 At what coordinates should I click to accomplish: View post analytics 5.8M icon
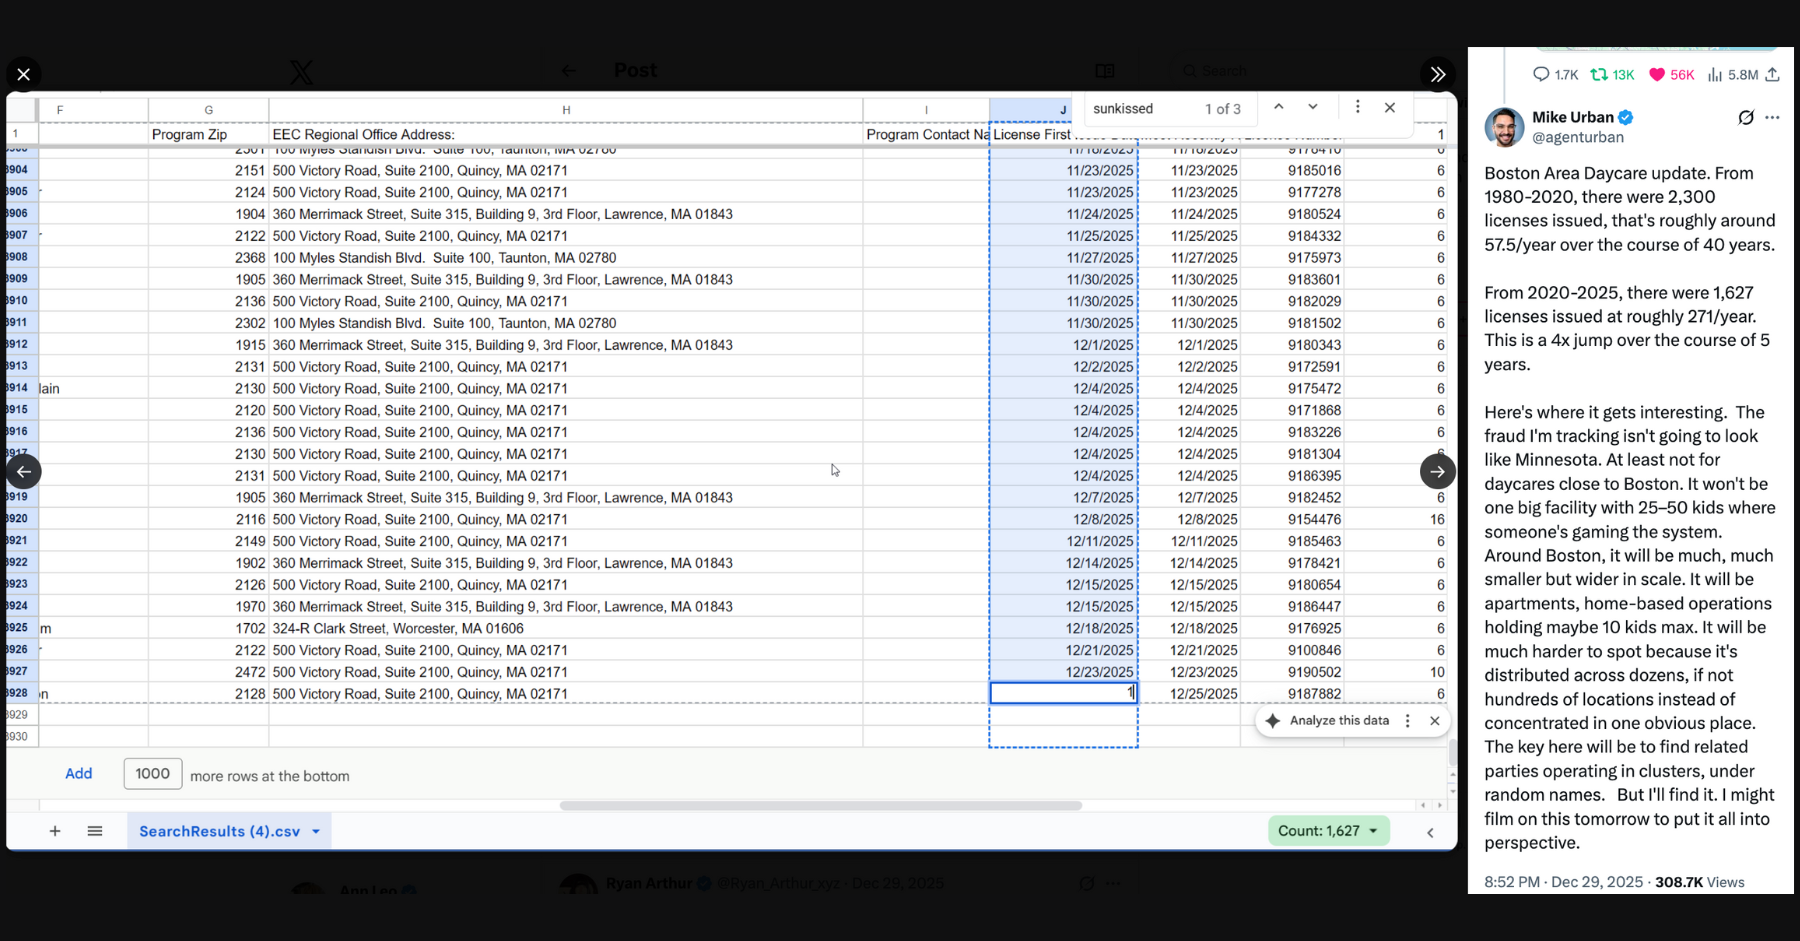tap(1715, 75)
